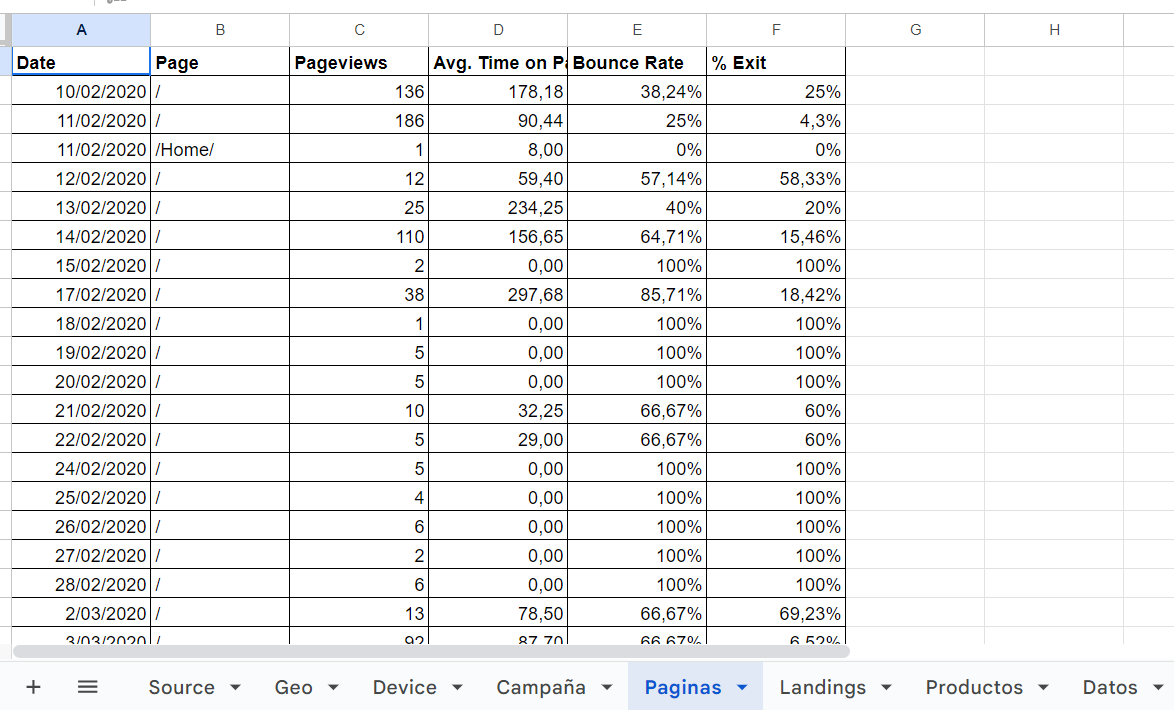
Task: Open the Datos tab dropdown arrow
Action: pyautogui.click(x=1158, y=688)
